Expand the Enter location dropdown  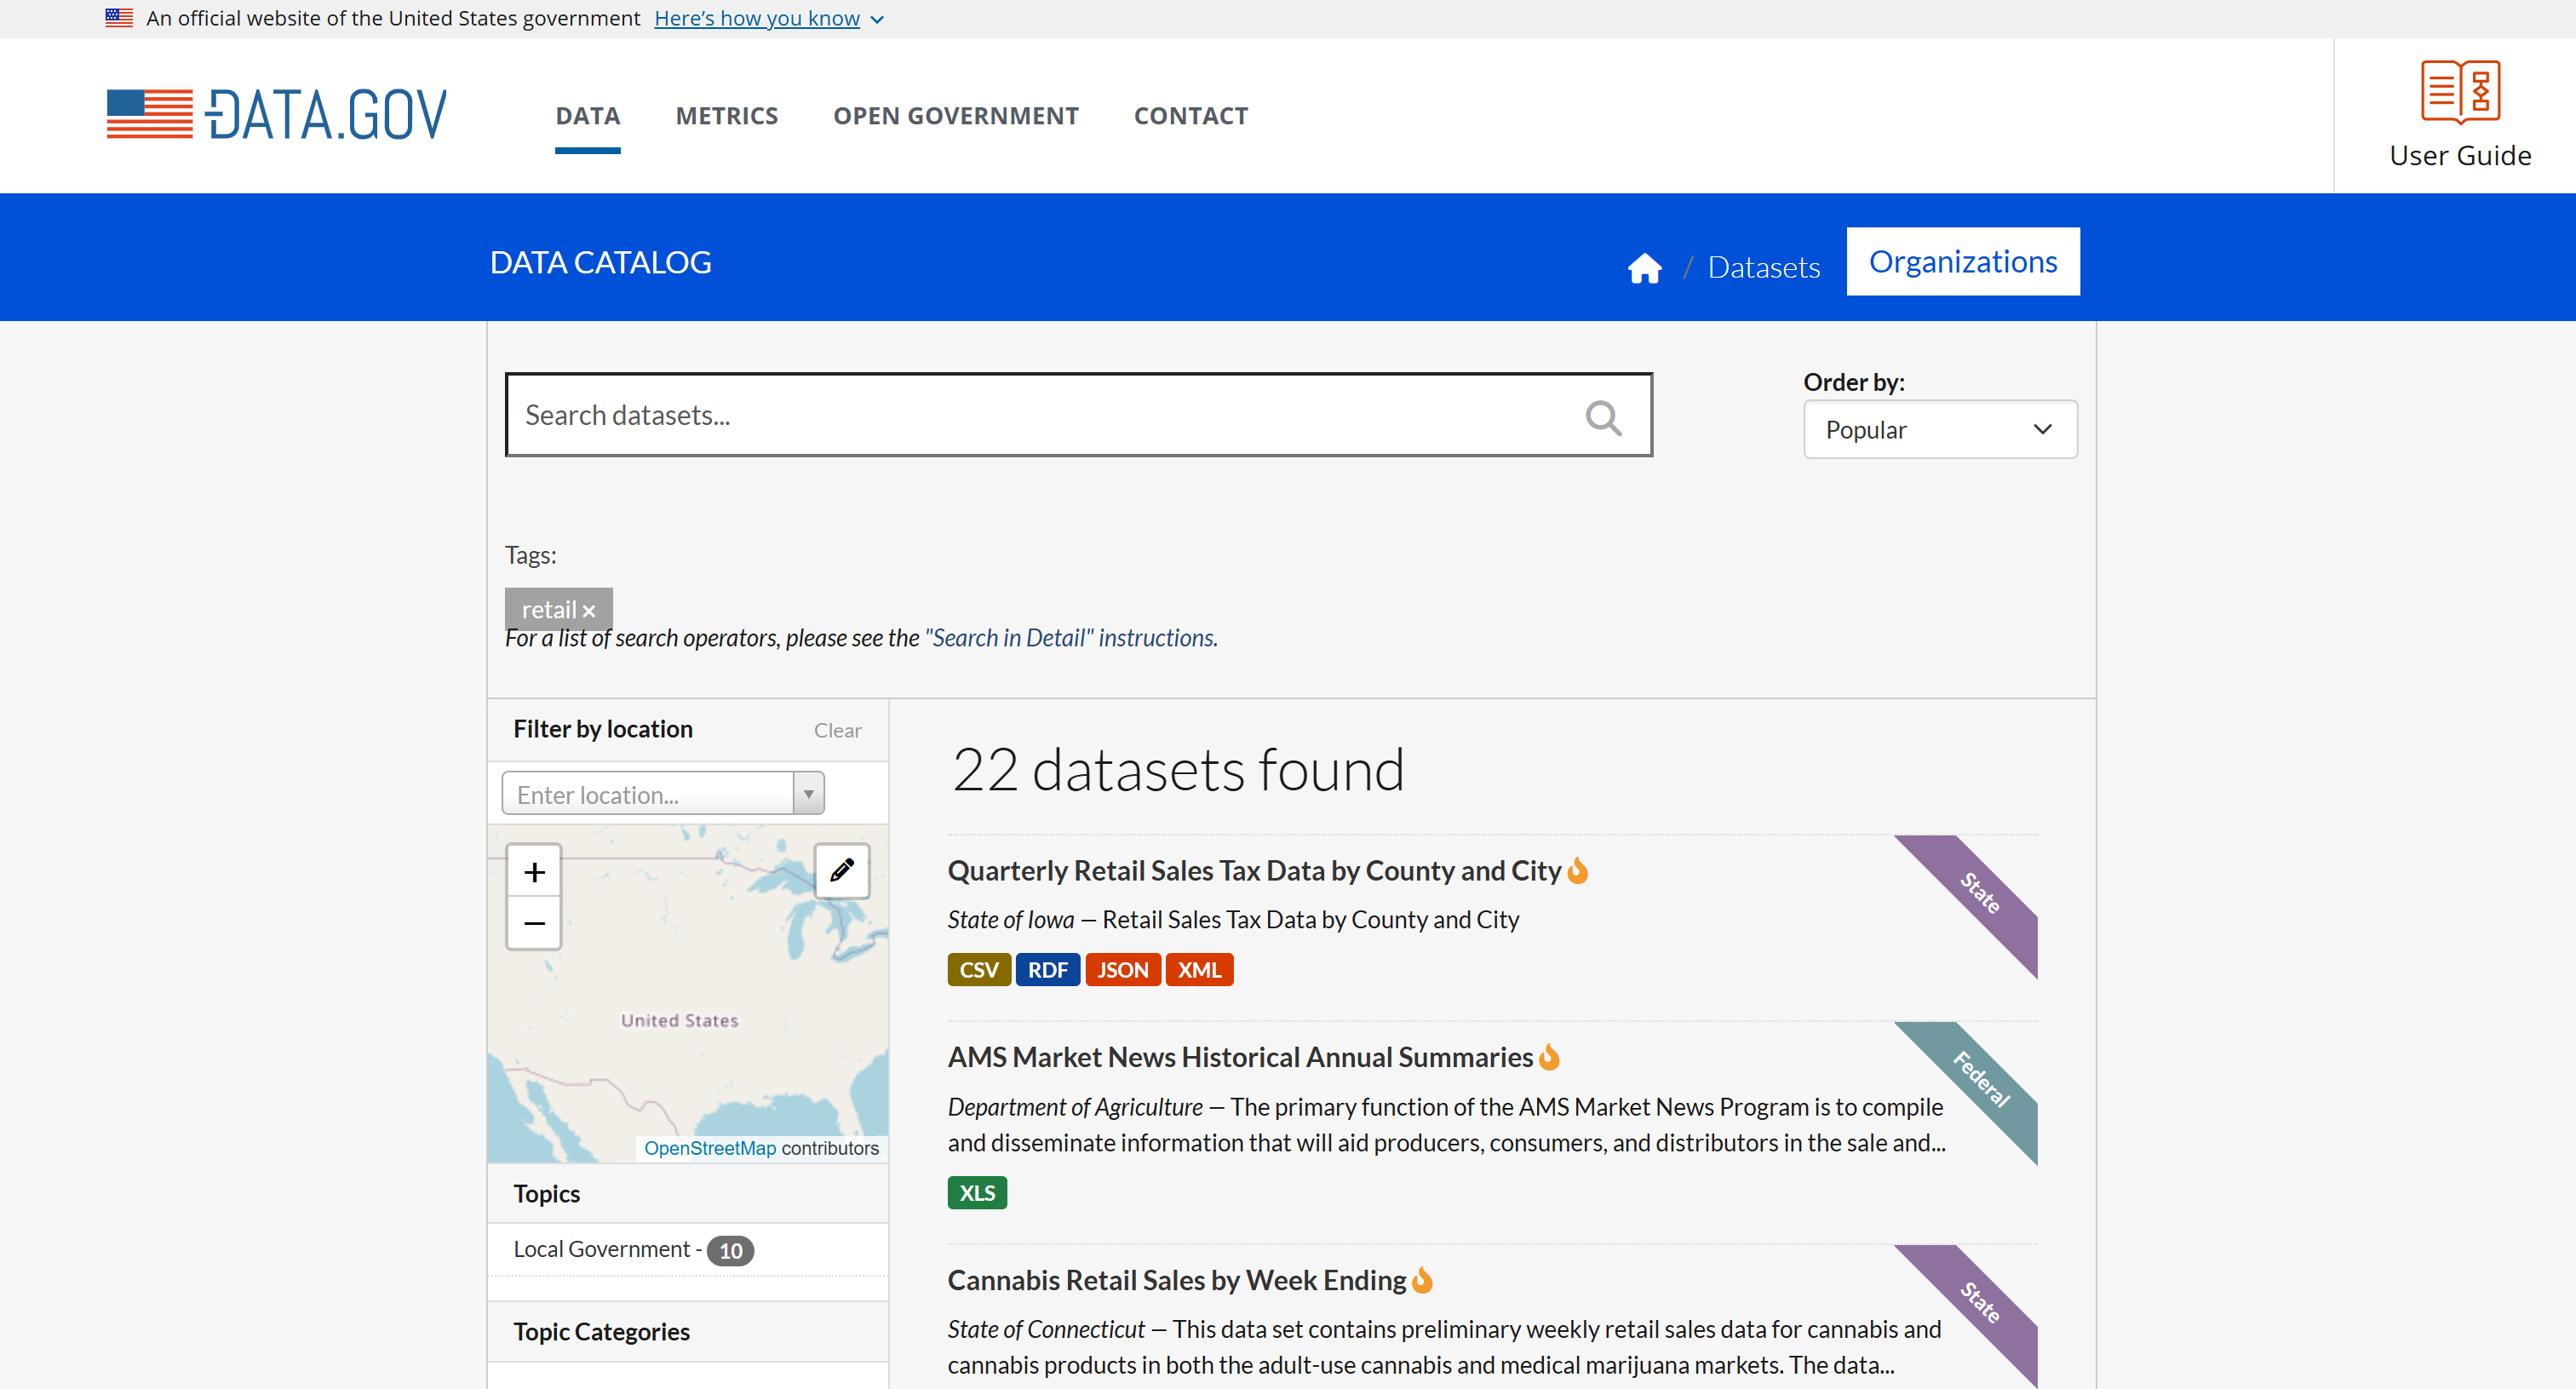808,793
